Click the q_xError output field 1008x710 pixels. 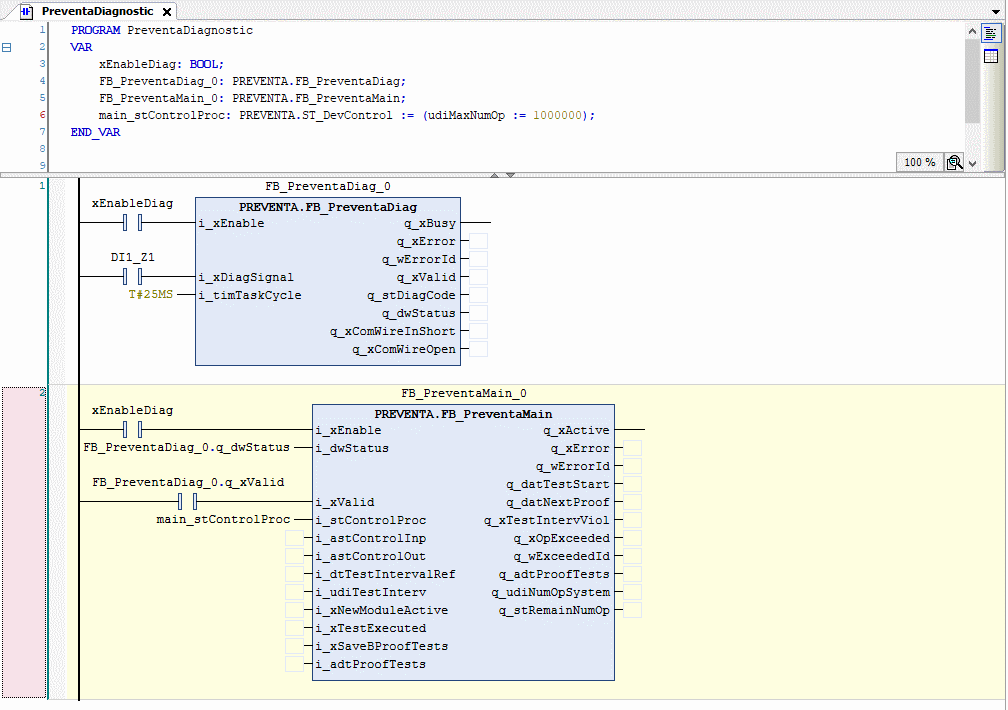click(479, 241)
